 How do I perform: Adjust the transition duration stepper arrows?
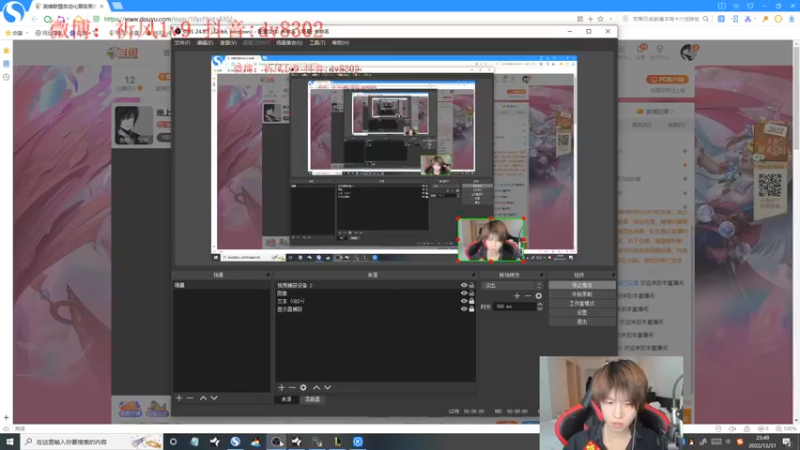coord(540,307)
